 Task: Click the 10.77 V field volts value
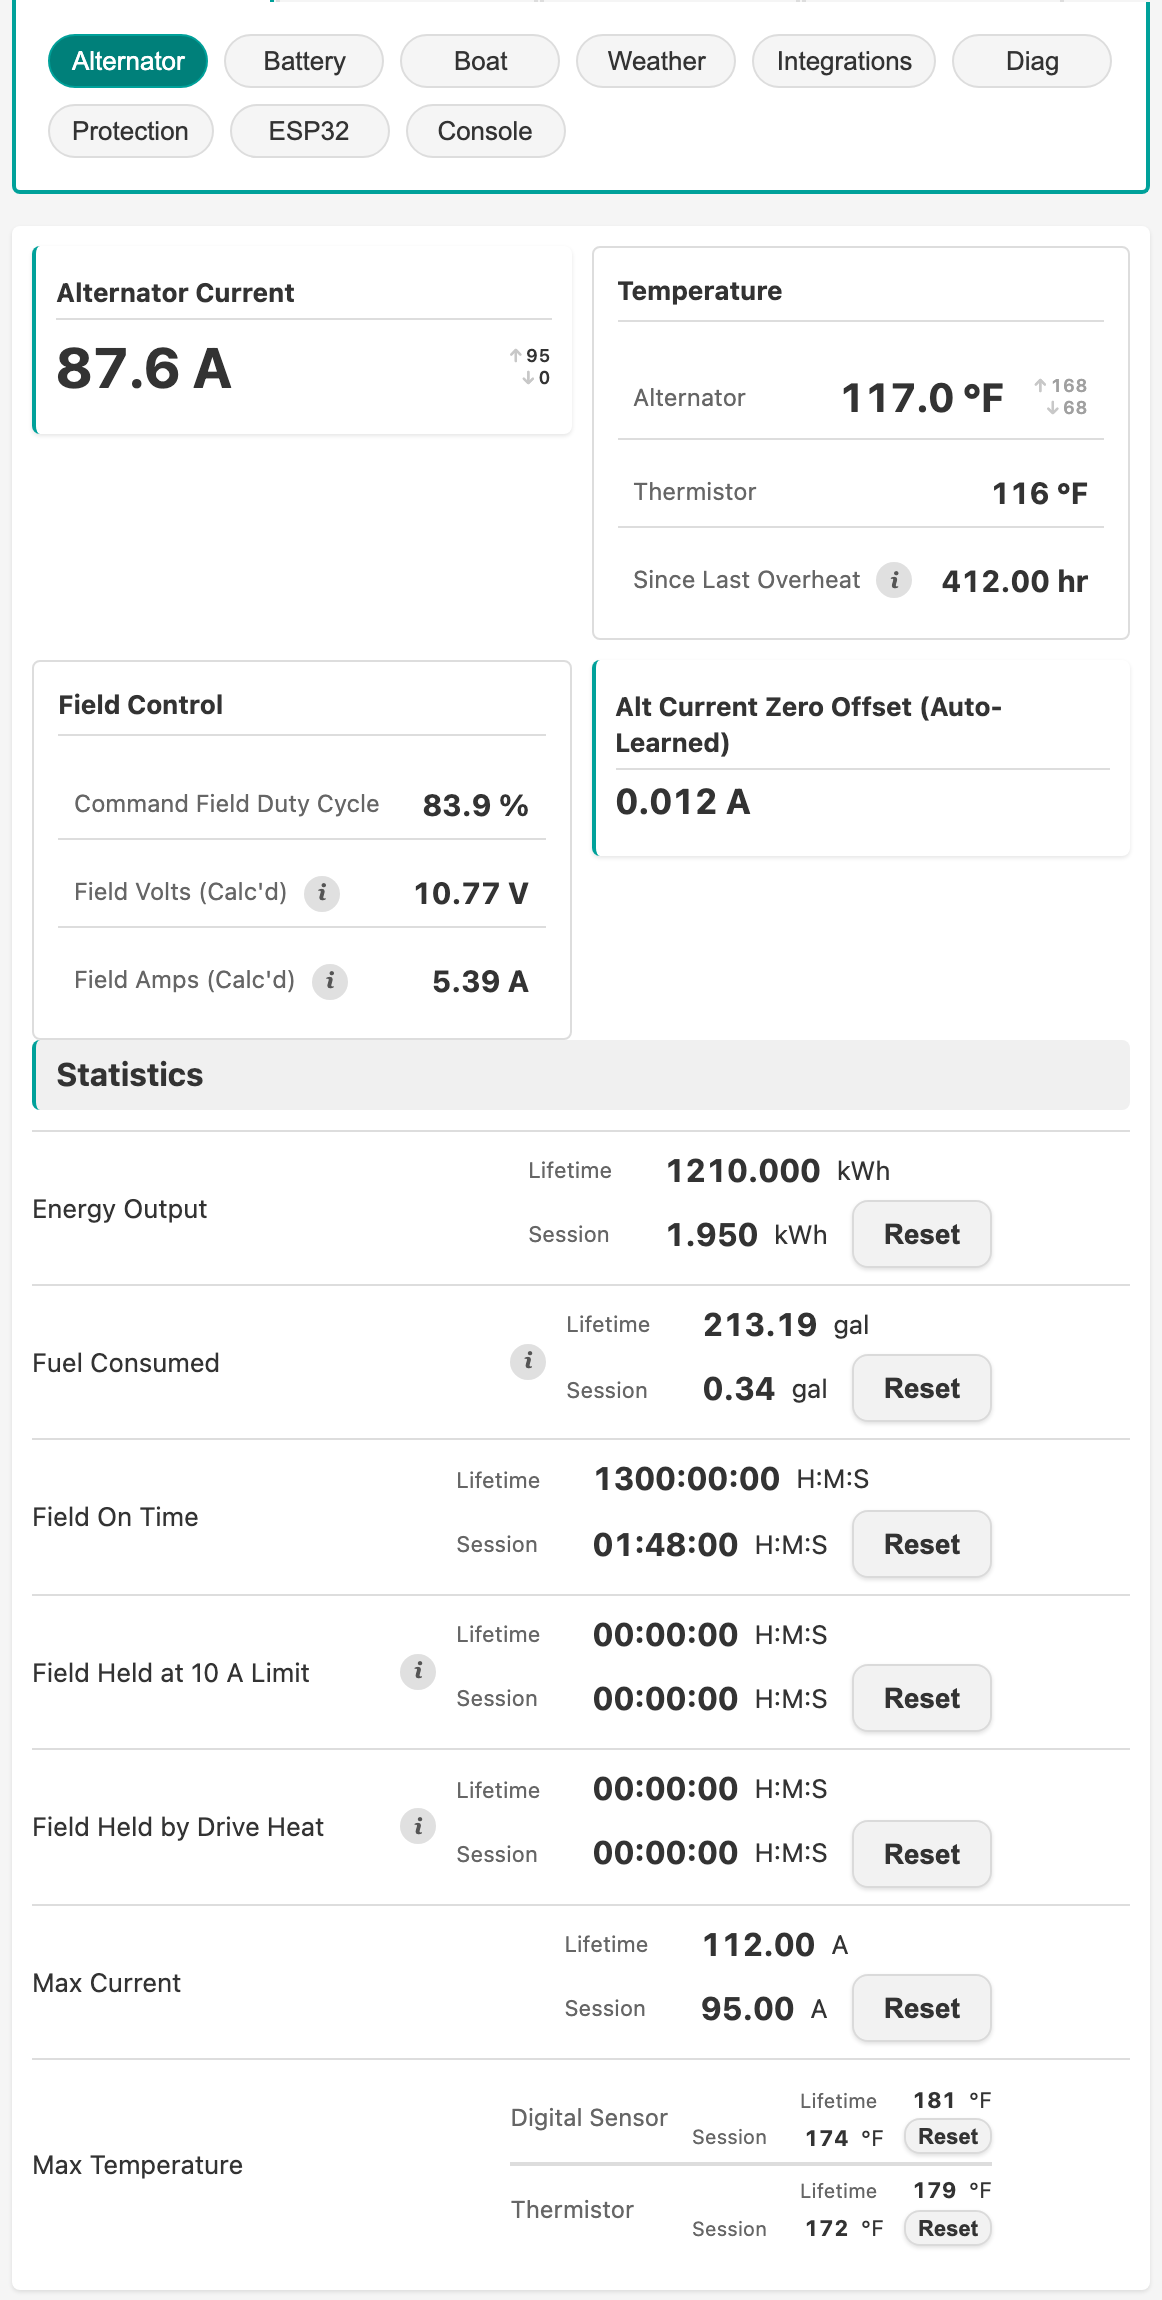pyautogui.click(x=471, y=893)
